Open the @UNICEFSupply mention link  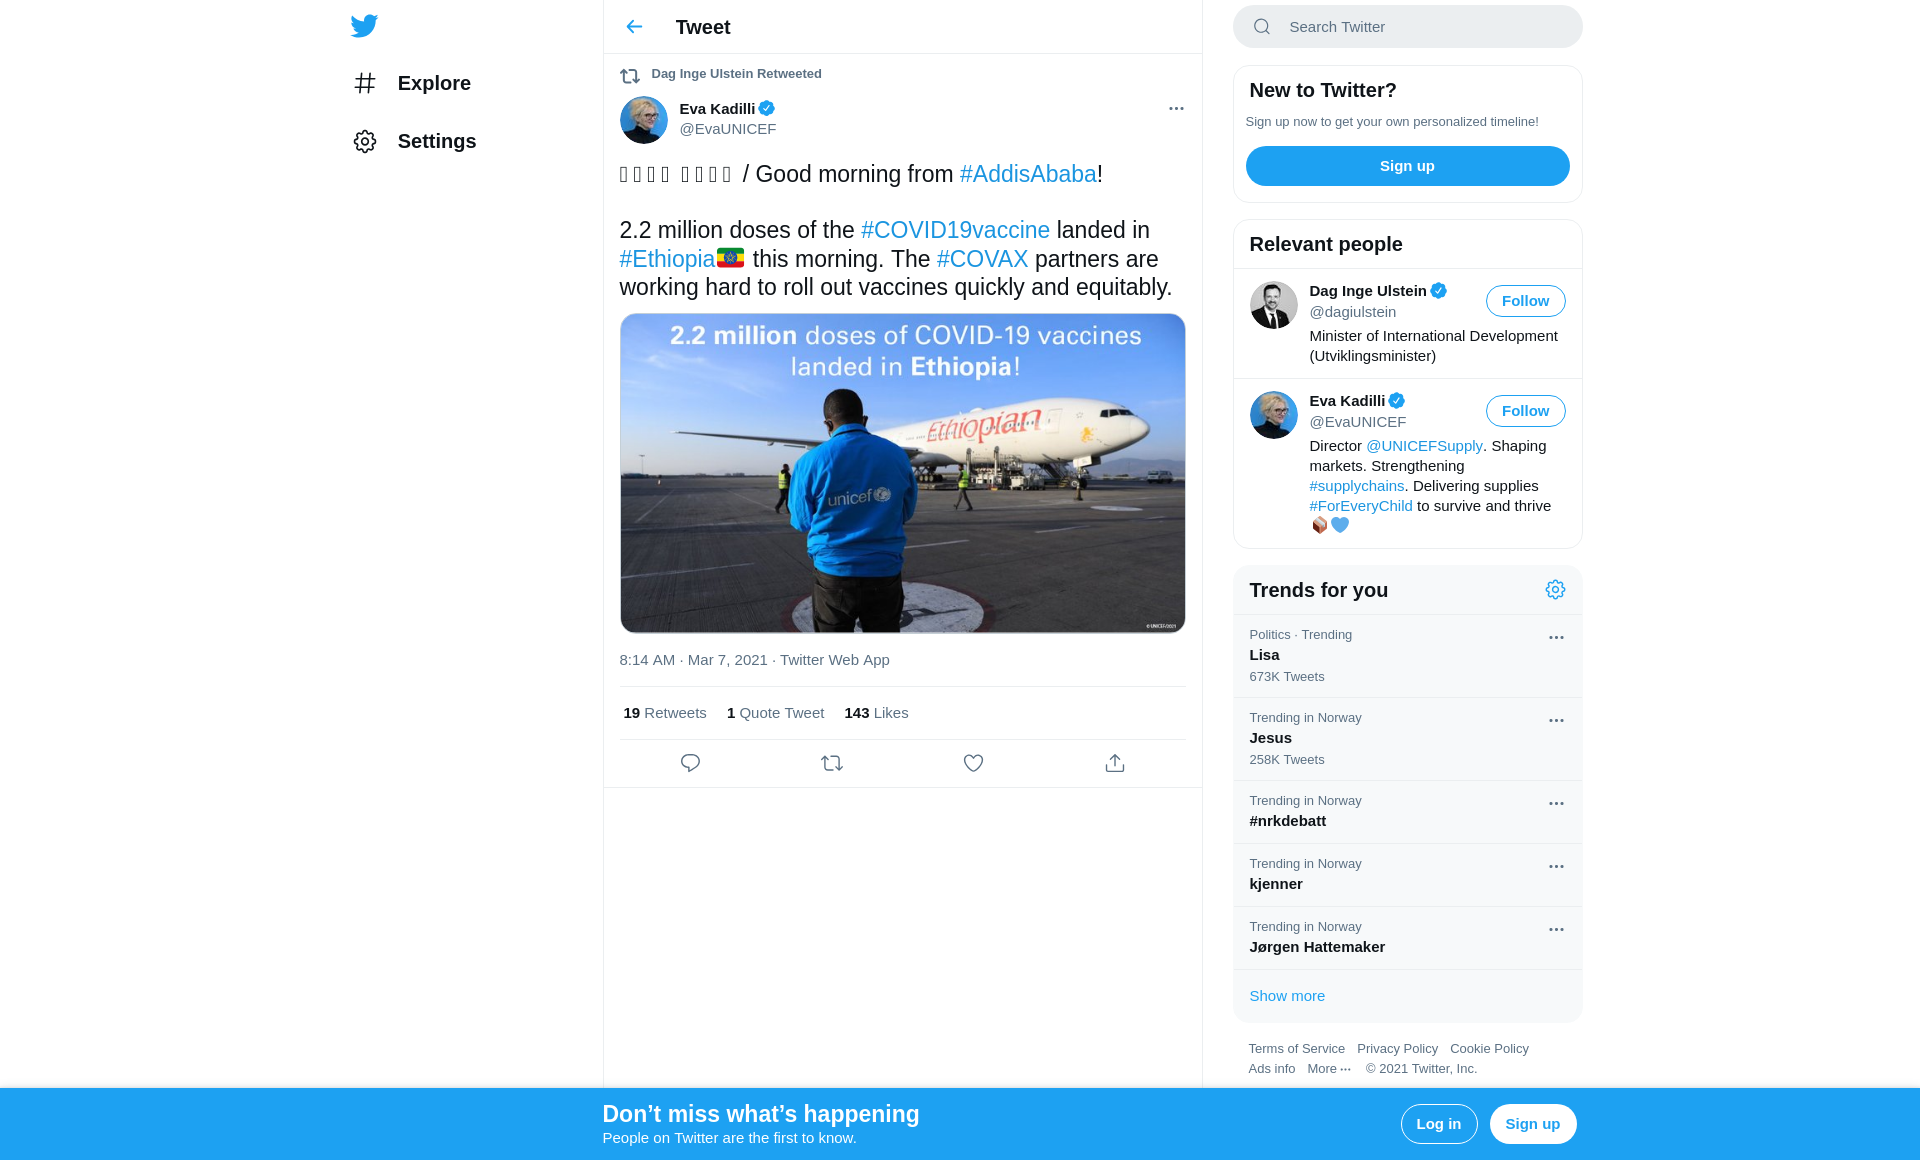pyautogui.click(x=1424, y=446)
